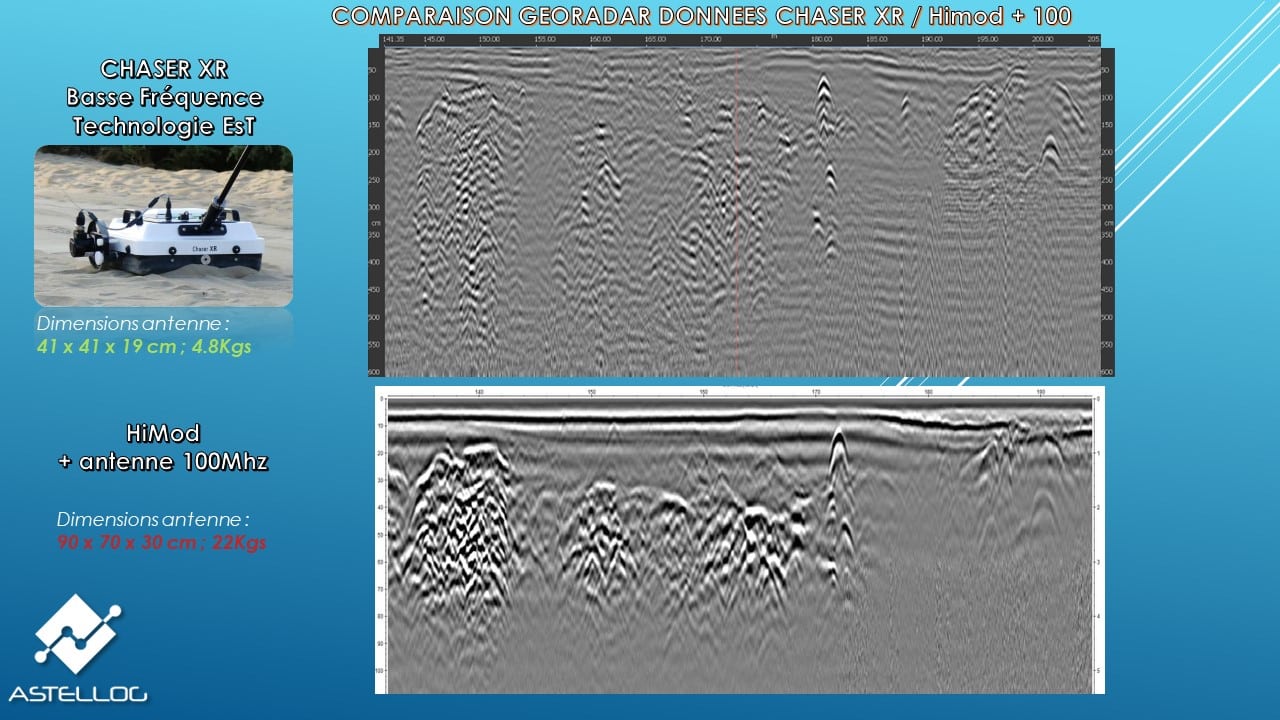Click the '170.00' distance label on top radargram

(x=711, y=39)
